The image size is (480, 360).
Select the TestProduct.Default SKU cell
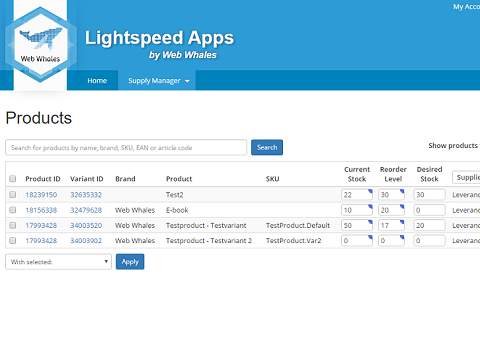click(298, 225)
